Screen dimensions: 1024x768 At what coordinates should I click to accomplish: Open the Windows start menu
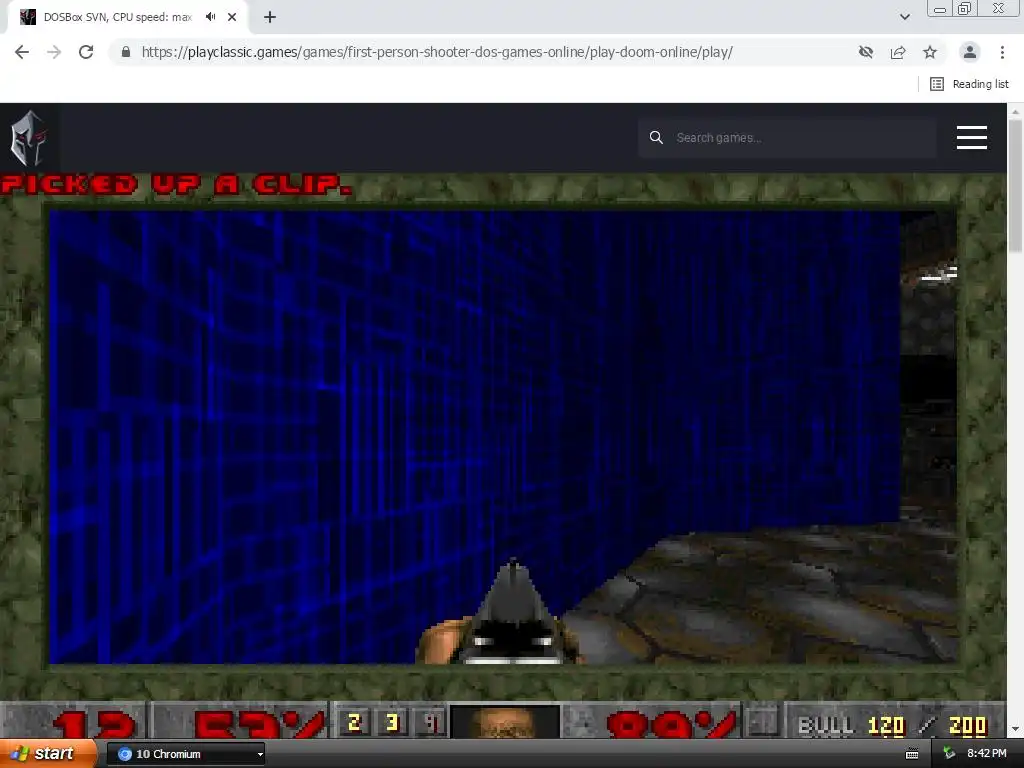pos(48,754)
